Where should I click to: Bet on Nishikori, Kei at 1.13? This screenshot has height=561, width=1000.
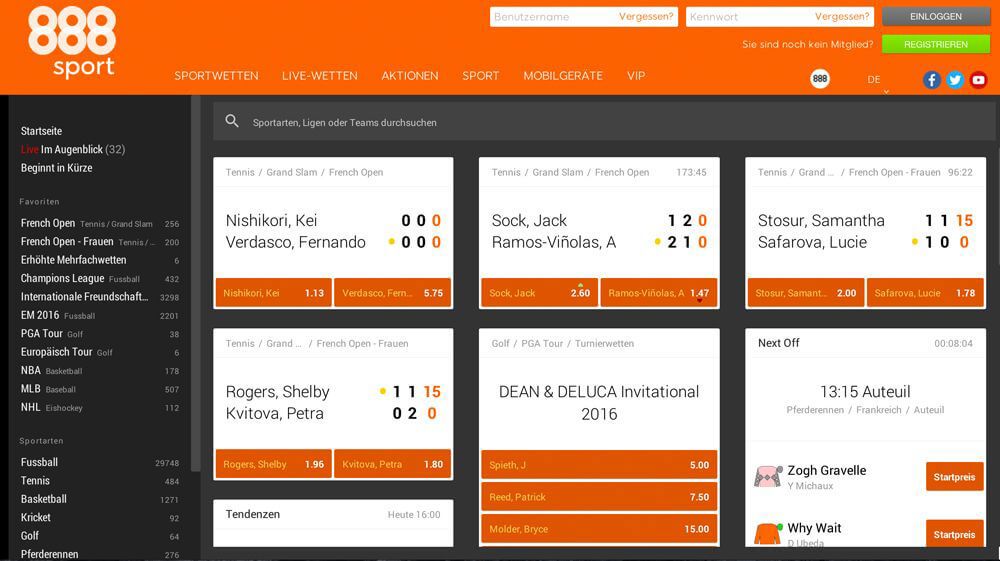click(x=274, y=293)
